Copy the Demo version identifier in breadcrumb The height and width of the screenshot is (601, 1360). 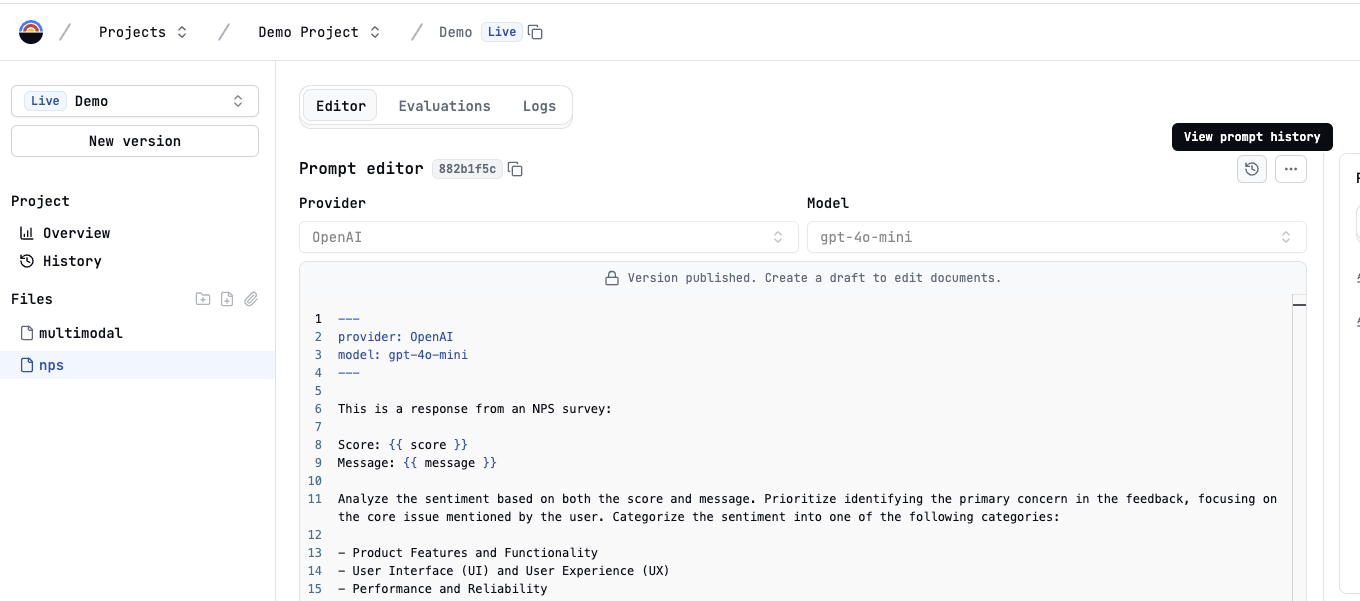(535, 32)
